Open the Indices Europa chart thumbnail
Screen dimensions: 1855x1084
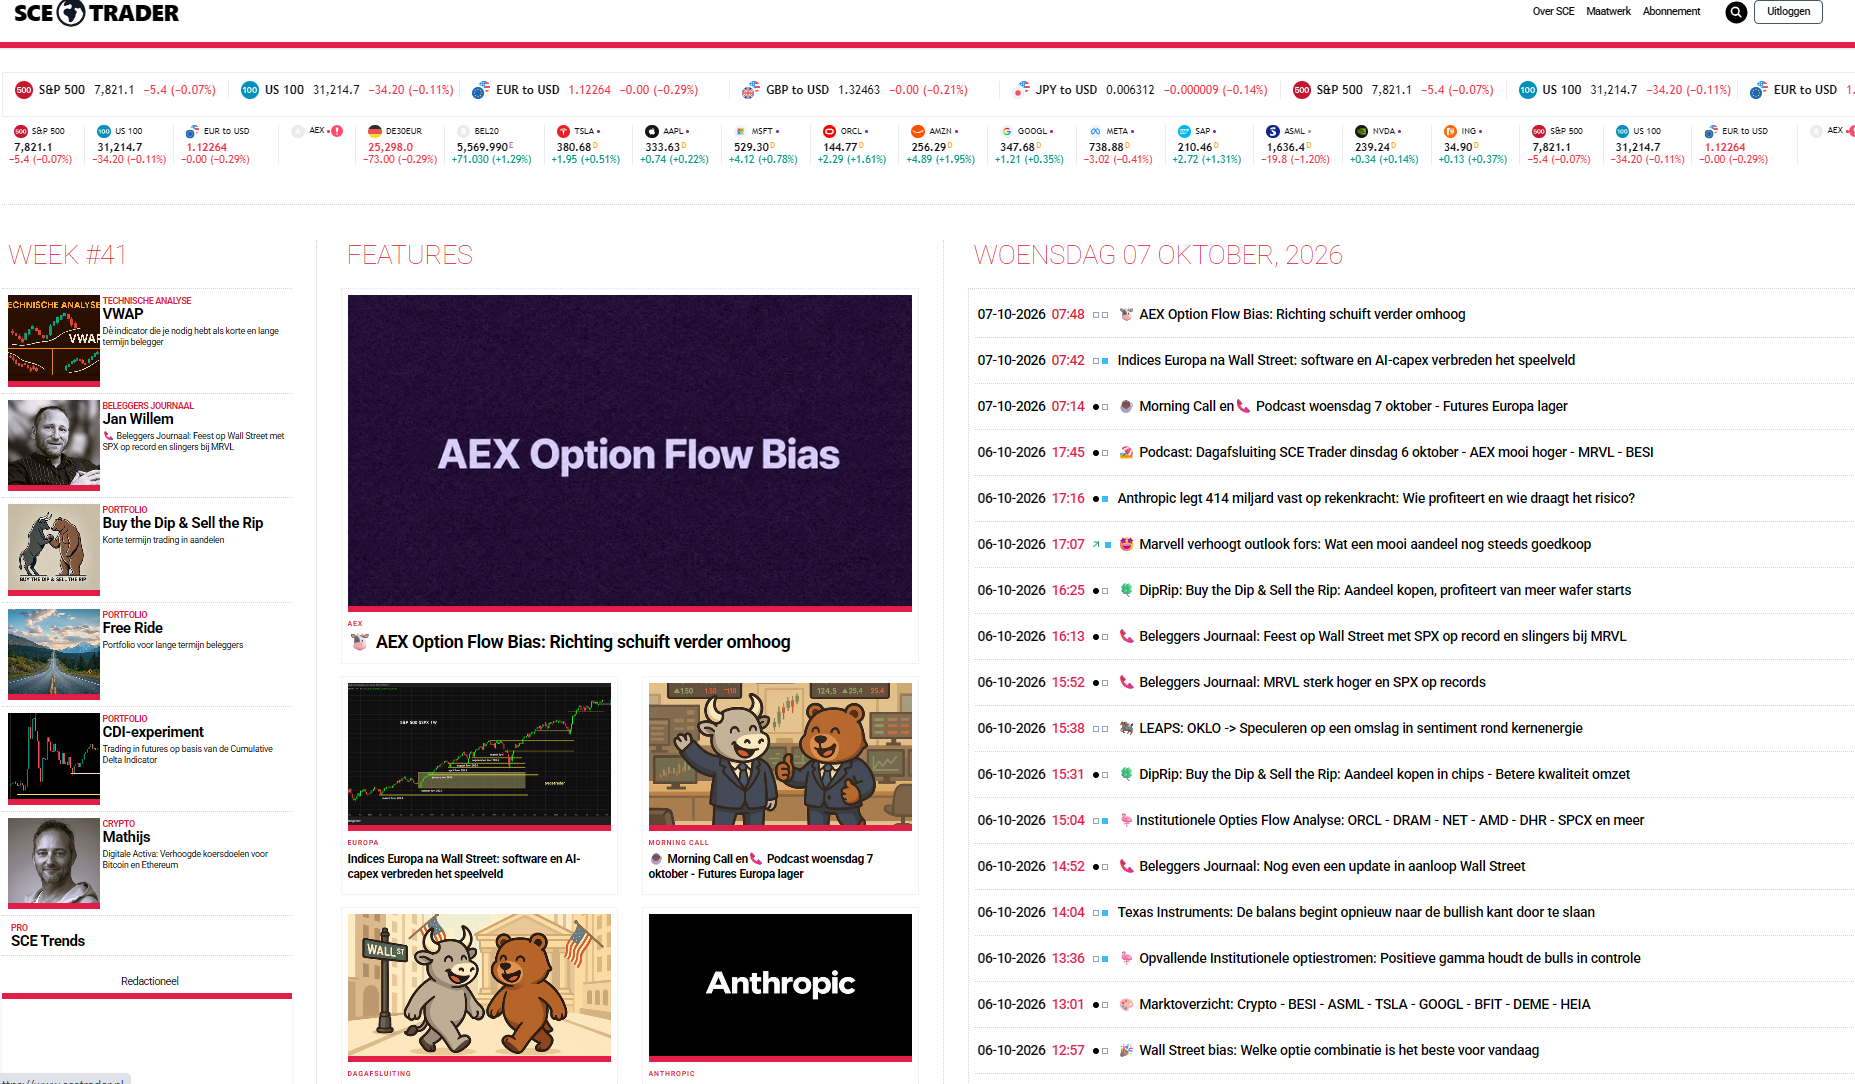(479, 756)
